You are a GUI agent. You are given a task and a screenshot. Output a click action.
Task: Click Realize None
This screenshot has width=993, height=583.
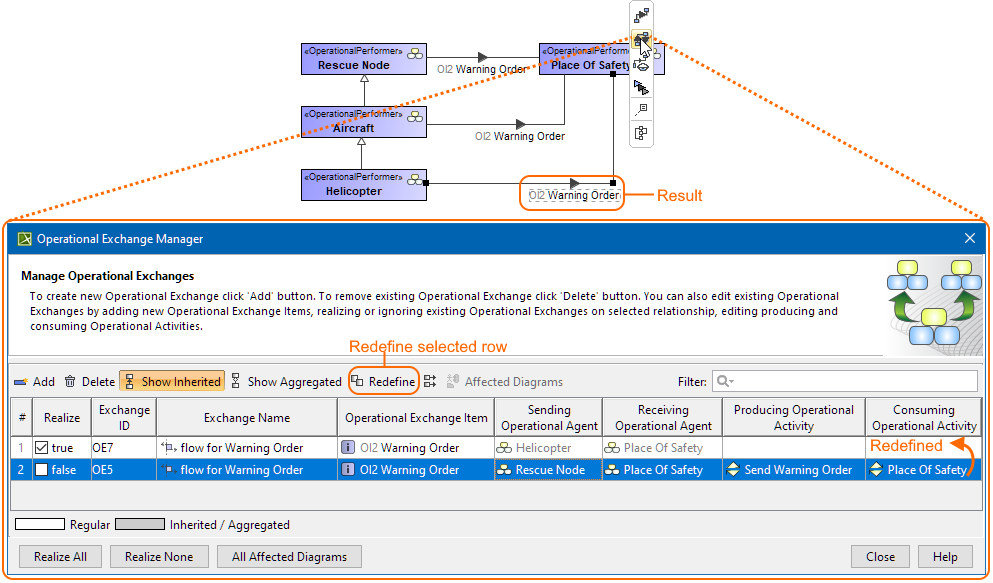[x=159, y=556]
